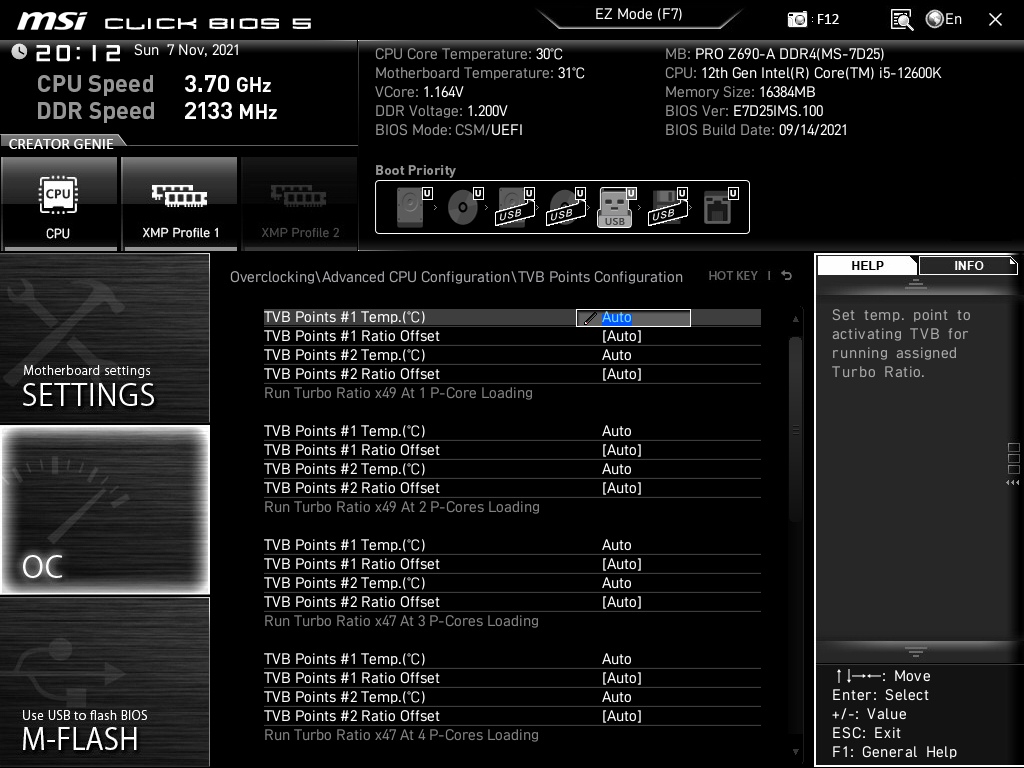Click the settings list scrollbar thumb

pyautogui.click(x=795, y=429)
